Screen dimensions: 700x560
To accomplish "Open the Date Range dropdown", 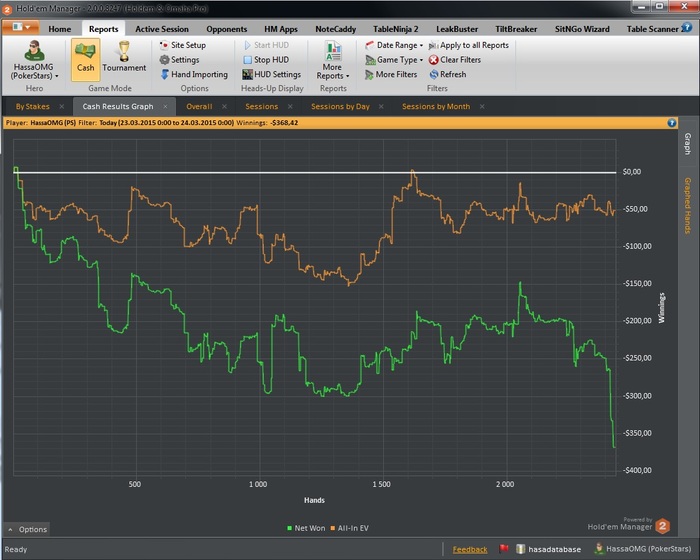I will click(394, 45).
